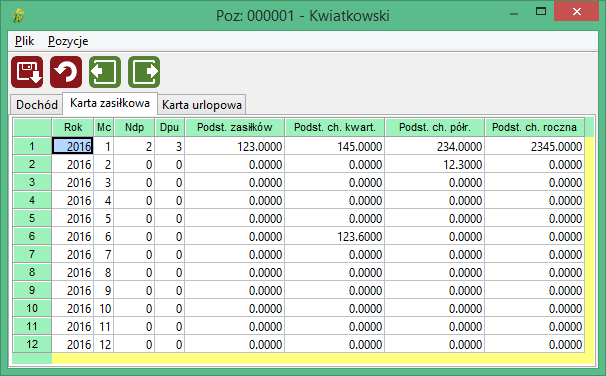Click Podst. zasiłków cell in row 8
The height and width of the screenshot is (376, 606).
[235, 272]
